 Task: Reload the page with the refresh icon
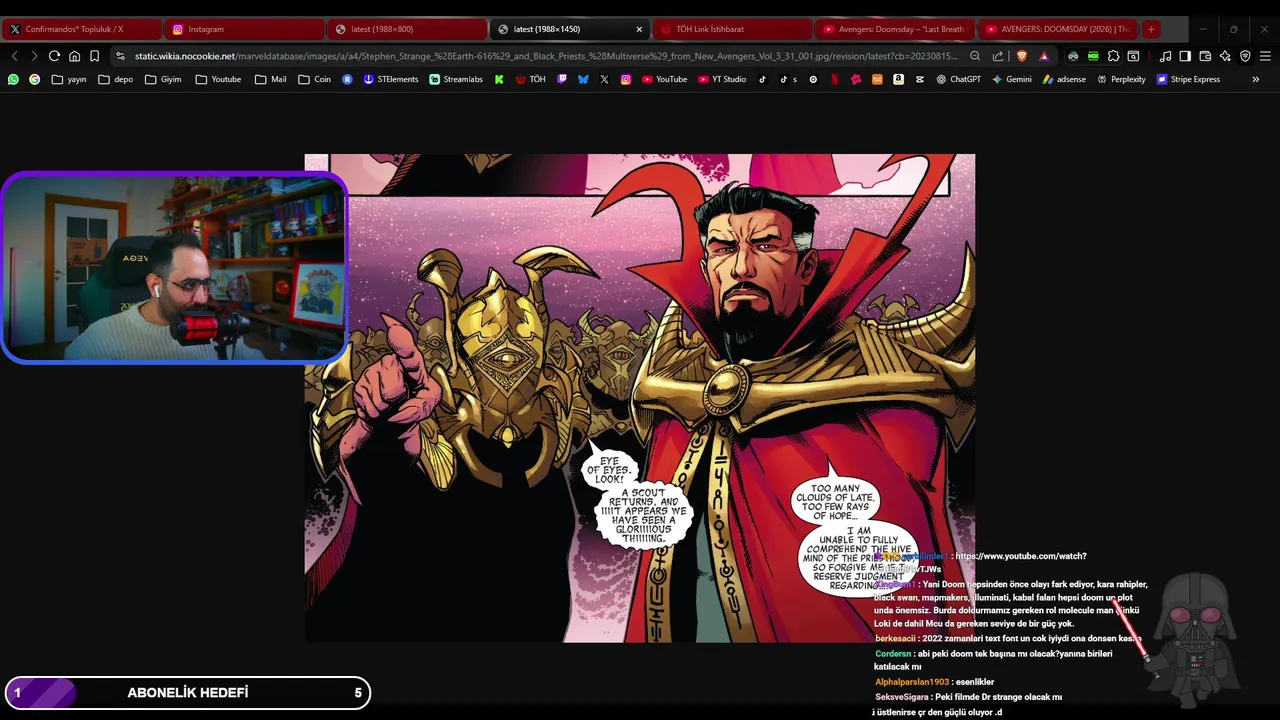(x=54, y=56)
